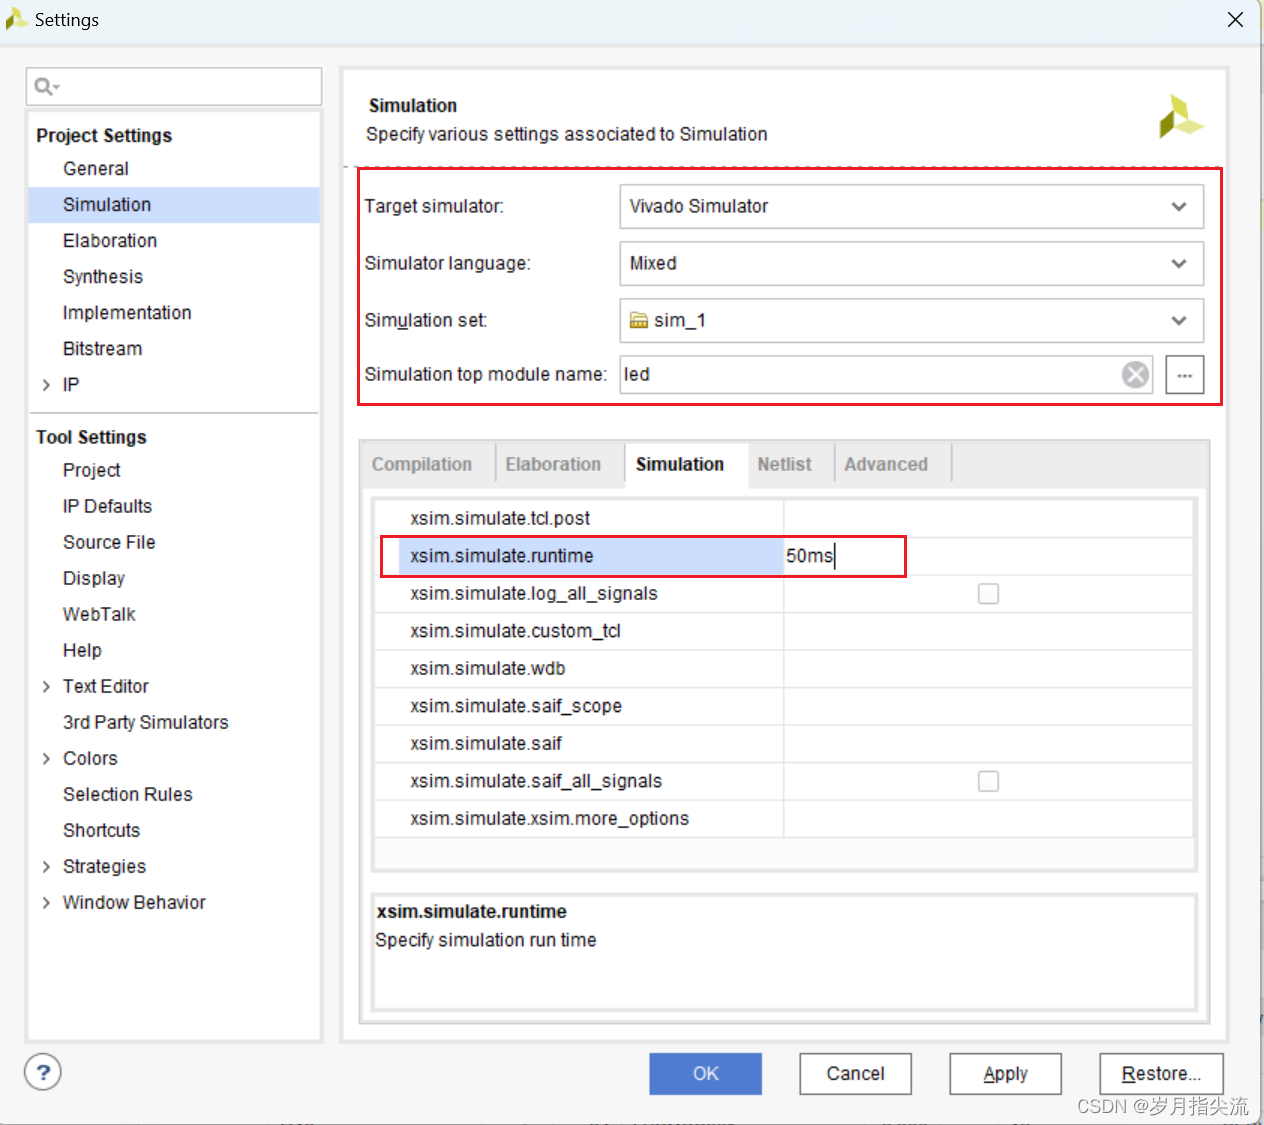Select Selection Rules setting

coord(128,795)
